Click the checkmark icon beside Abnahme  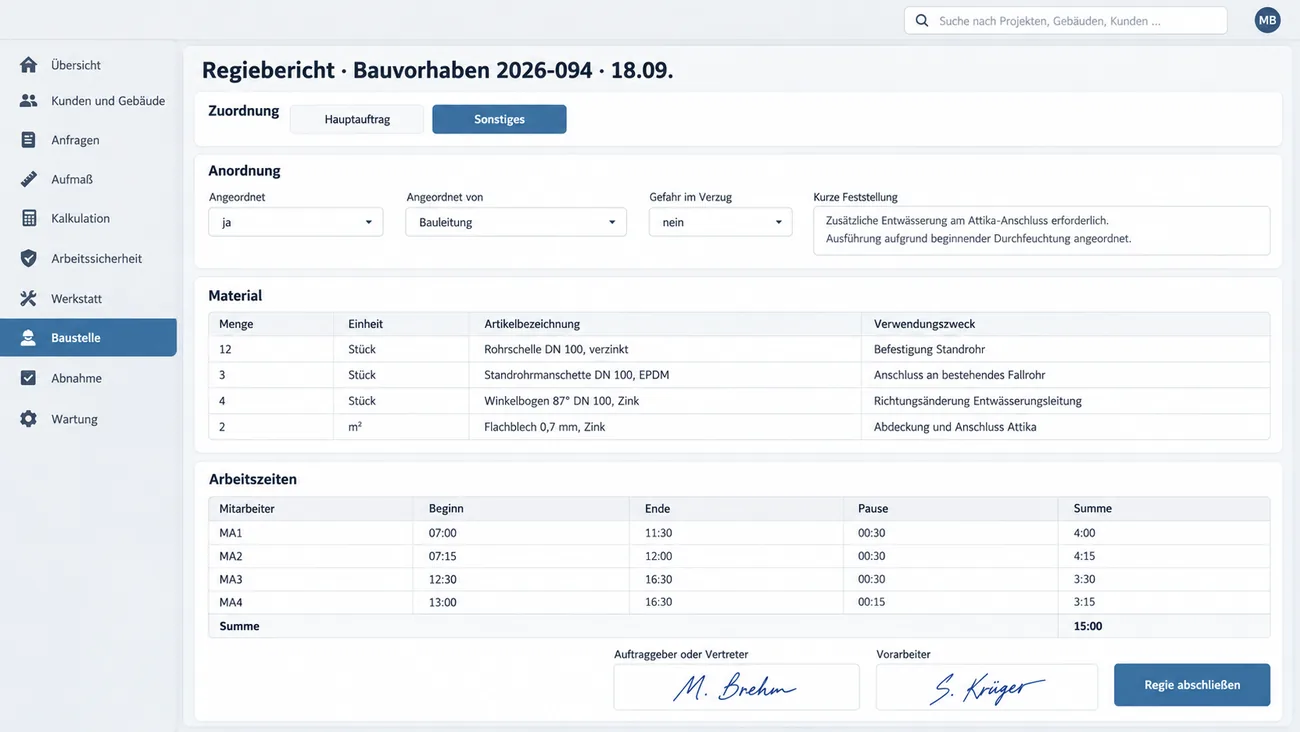coord(28,378)
